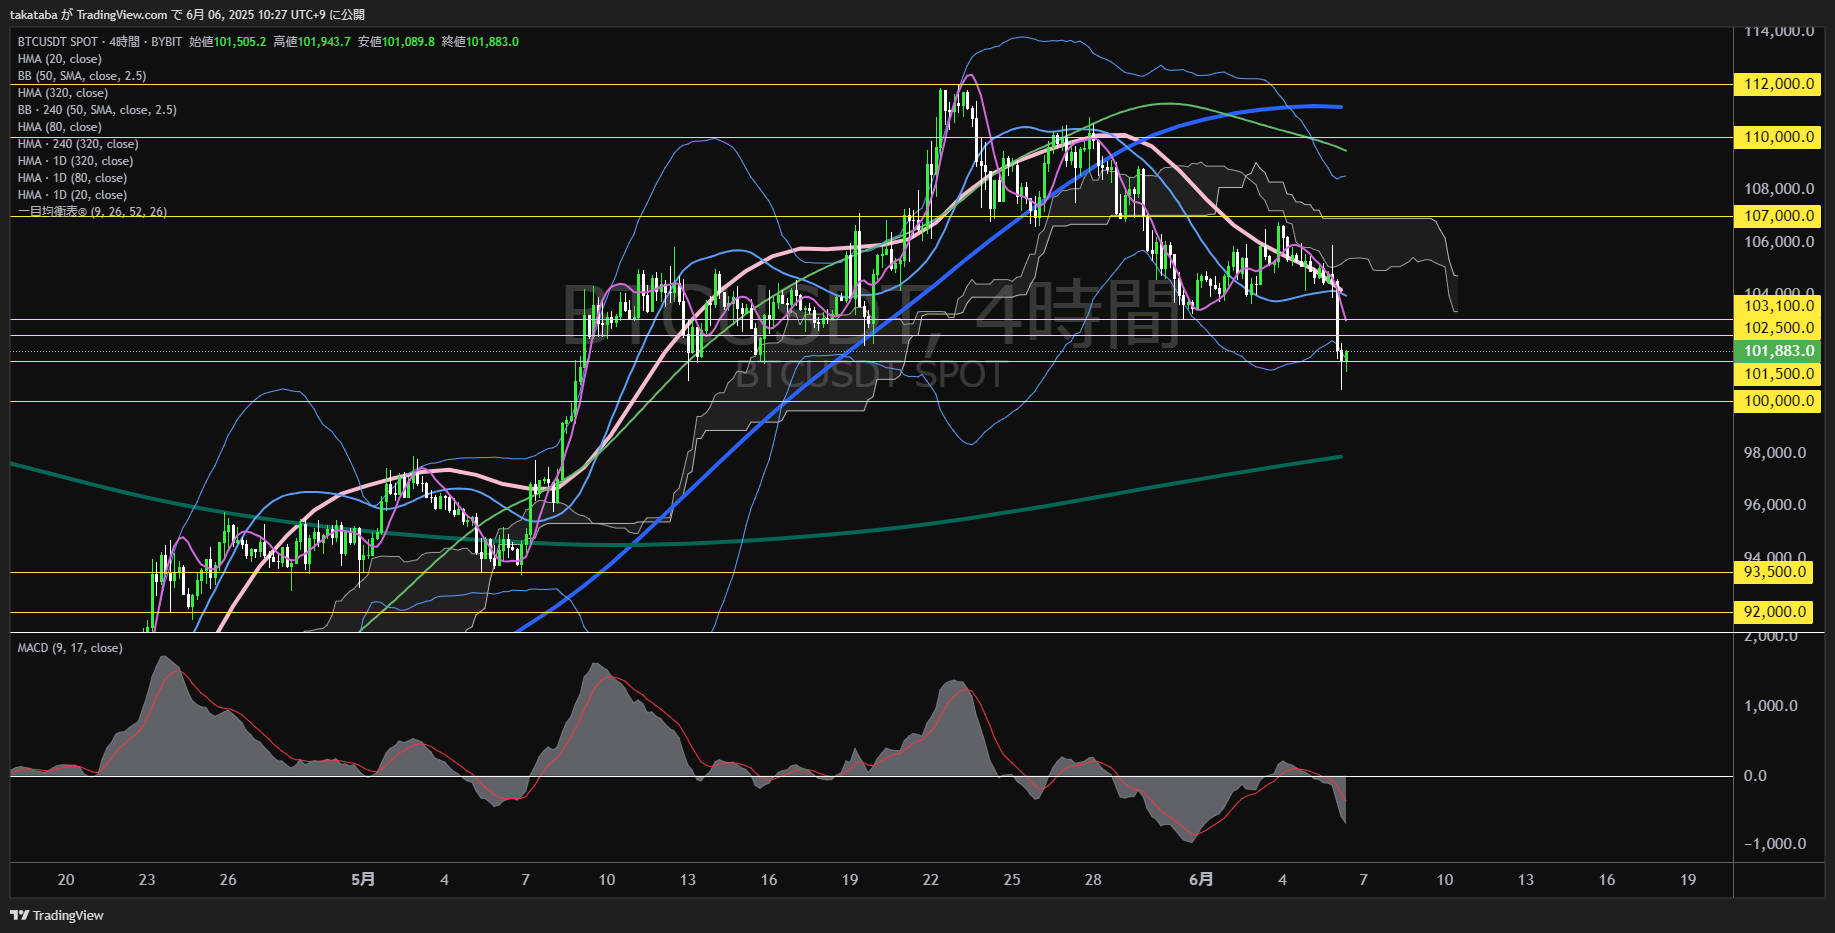Click the 106,000.0 price axis value

click(x=1779, y=242)
